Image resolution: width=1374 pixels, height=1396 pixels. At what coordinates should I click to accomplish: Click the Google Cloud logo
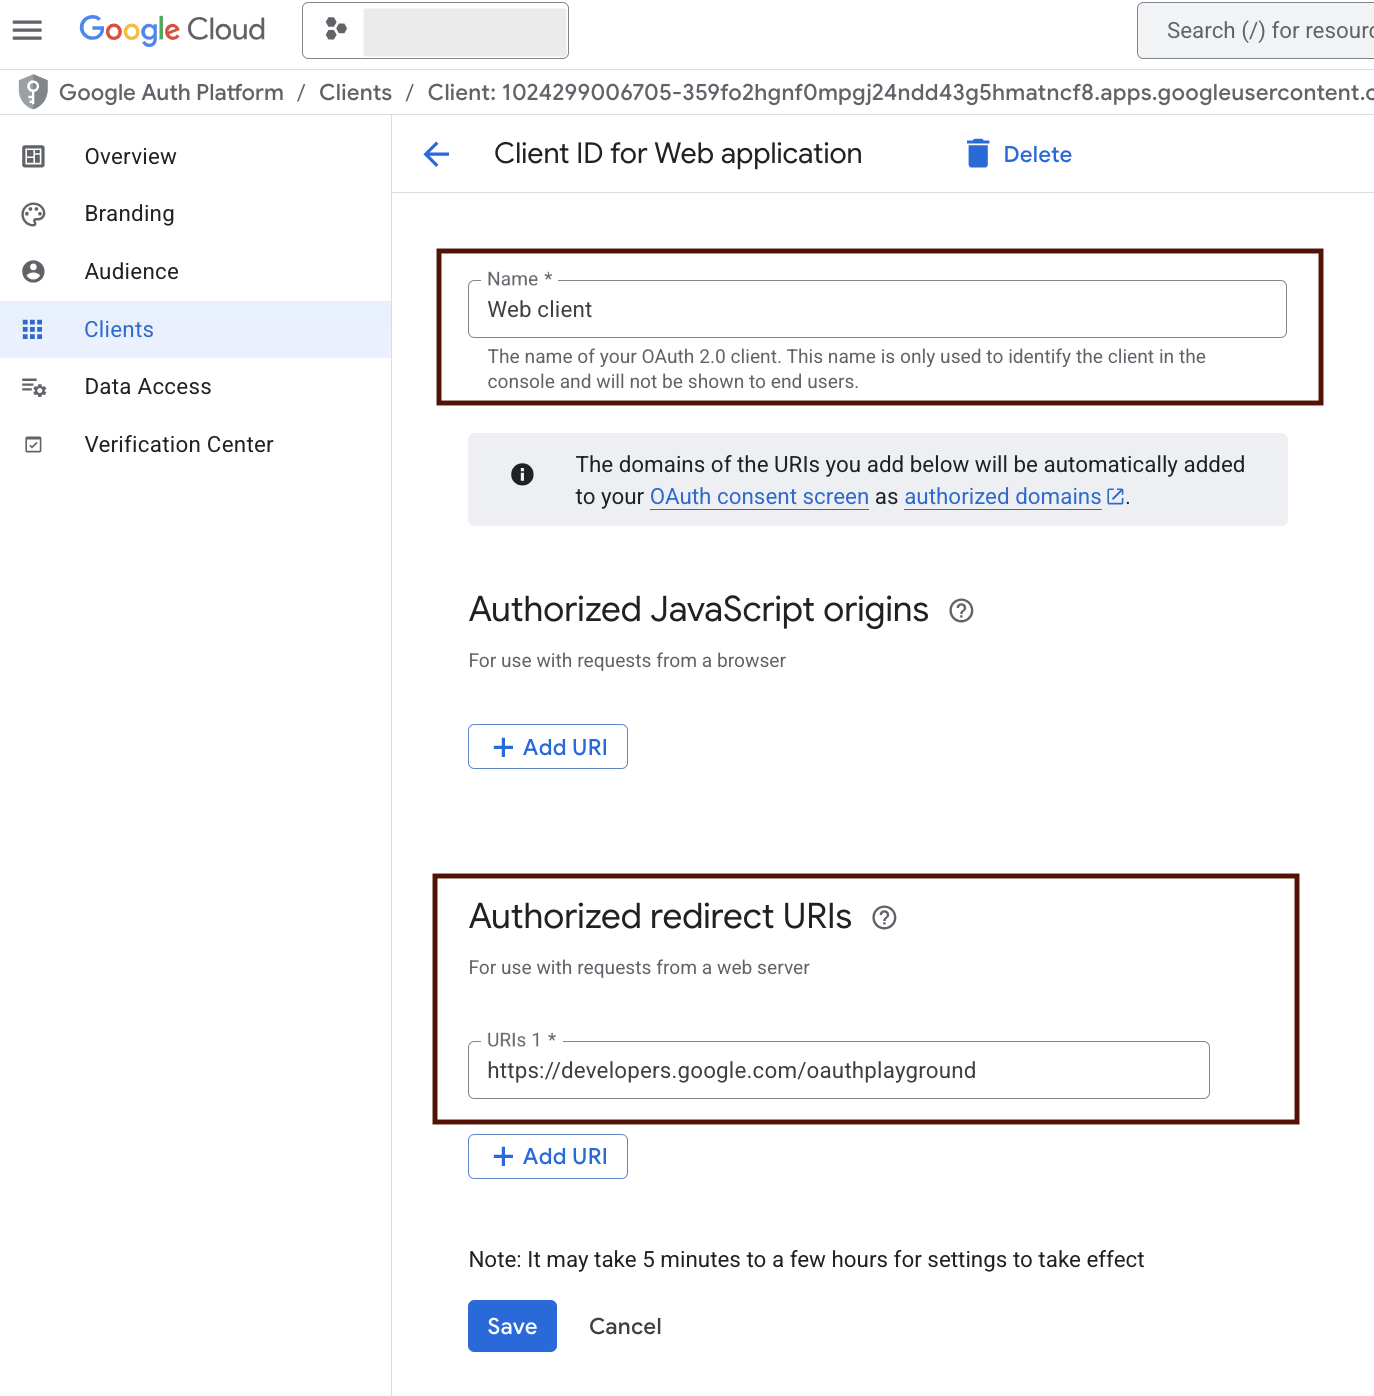coord(172,30)
